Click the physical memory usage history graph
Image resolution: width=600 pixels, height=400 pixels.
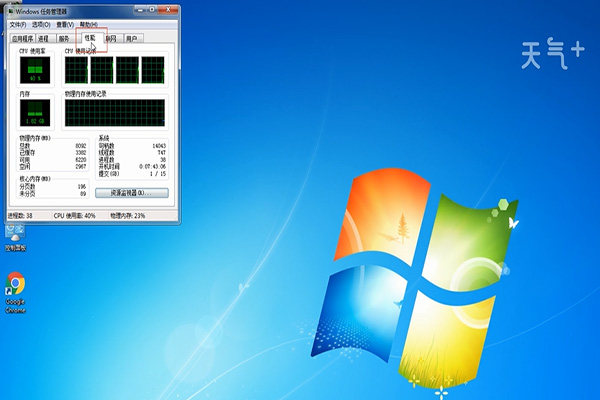115,113
